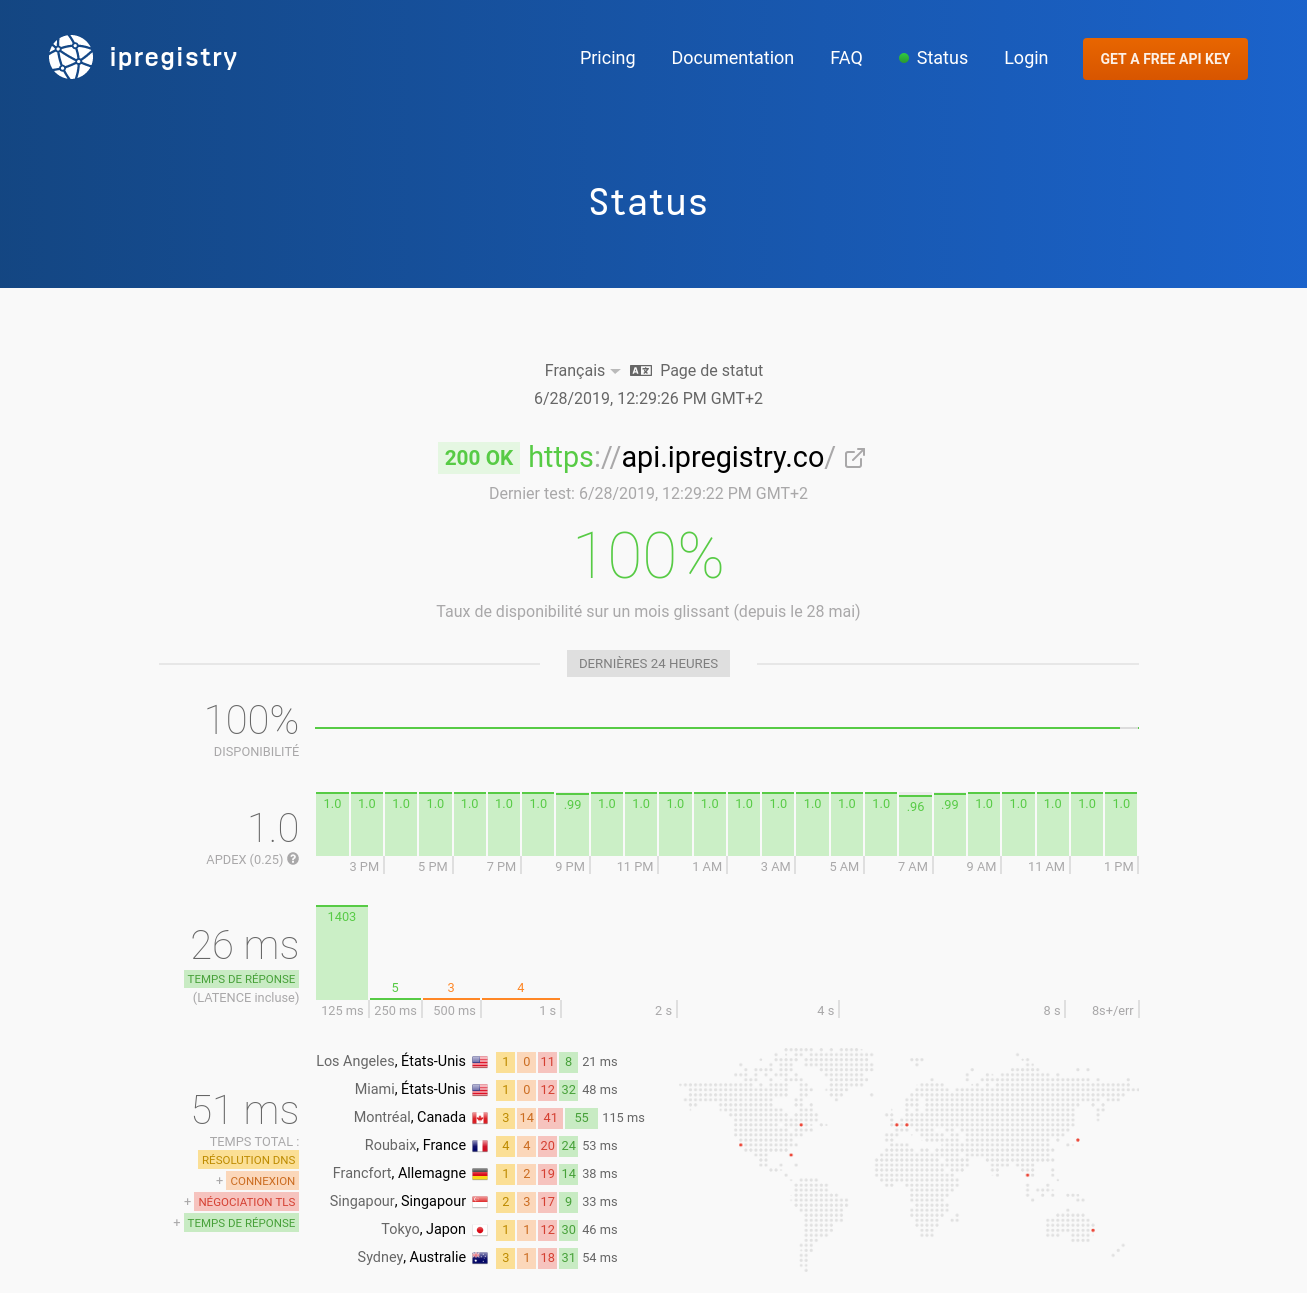This screenshot has height=1293, width=1307.
Task: Click the Canada flag next to Montréal
Action: [x=480, y=1118]
